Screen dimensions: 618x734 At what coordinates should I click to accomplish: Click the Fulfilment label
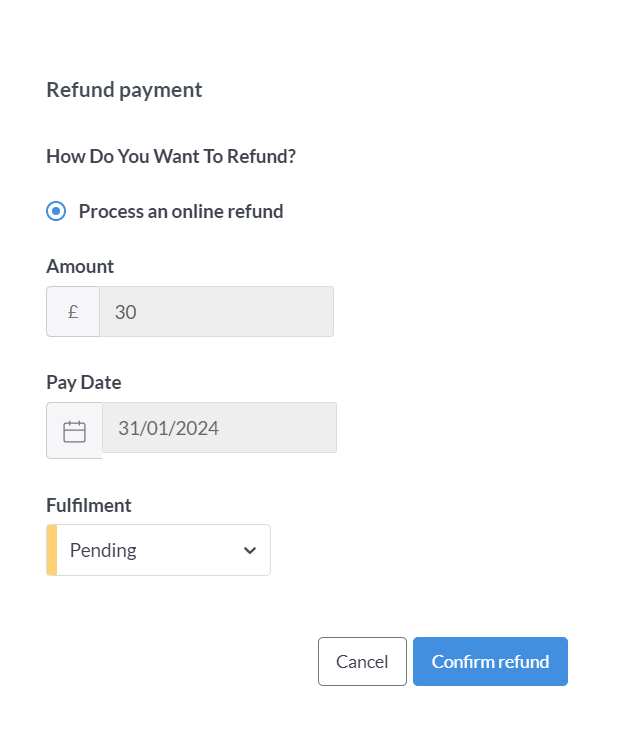pyautogui.click(x=89, y=506)
